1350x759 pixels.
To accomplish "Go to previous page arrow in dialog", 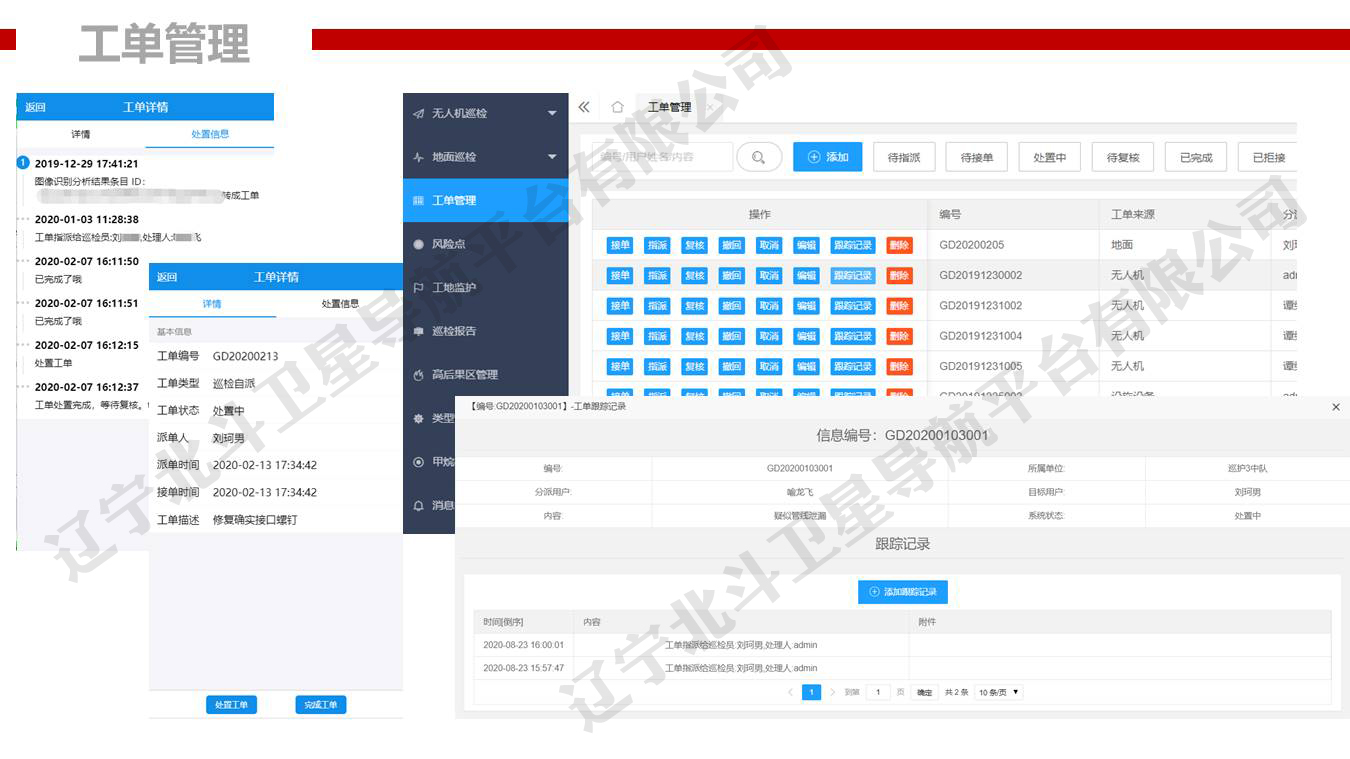I will click(x=790, y=692).
